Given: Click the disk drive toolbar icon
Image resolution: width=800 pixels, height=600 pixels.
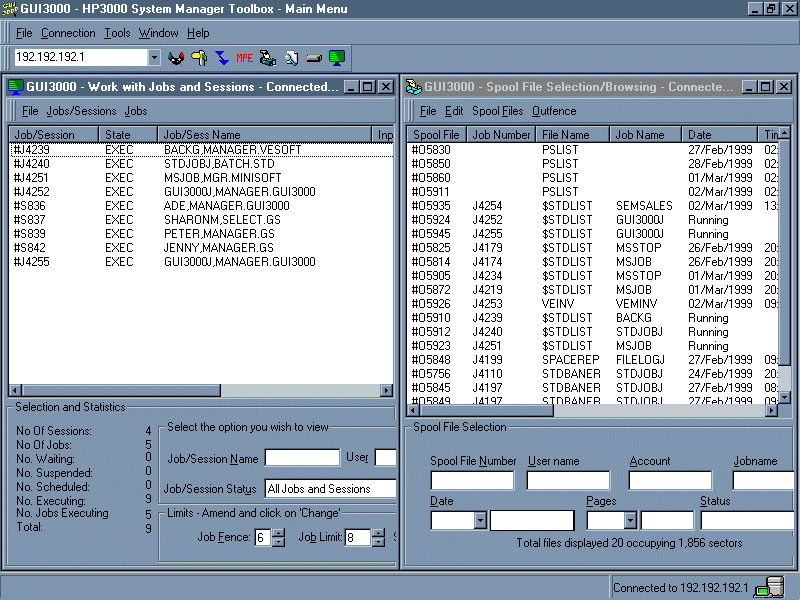Looking at the screenshot, I should [314, 58].
